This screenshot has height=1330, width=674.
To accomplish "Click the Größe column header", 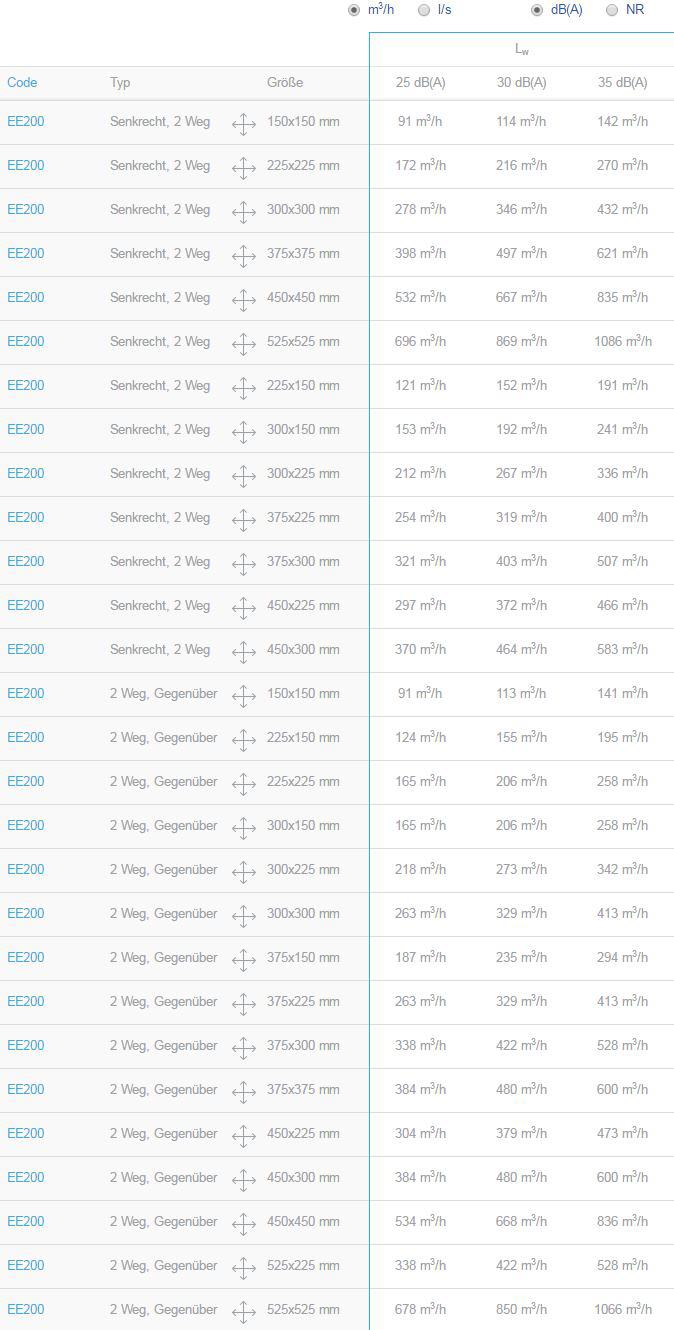I will (x=285, y=82).
